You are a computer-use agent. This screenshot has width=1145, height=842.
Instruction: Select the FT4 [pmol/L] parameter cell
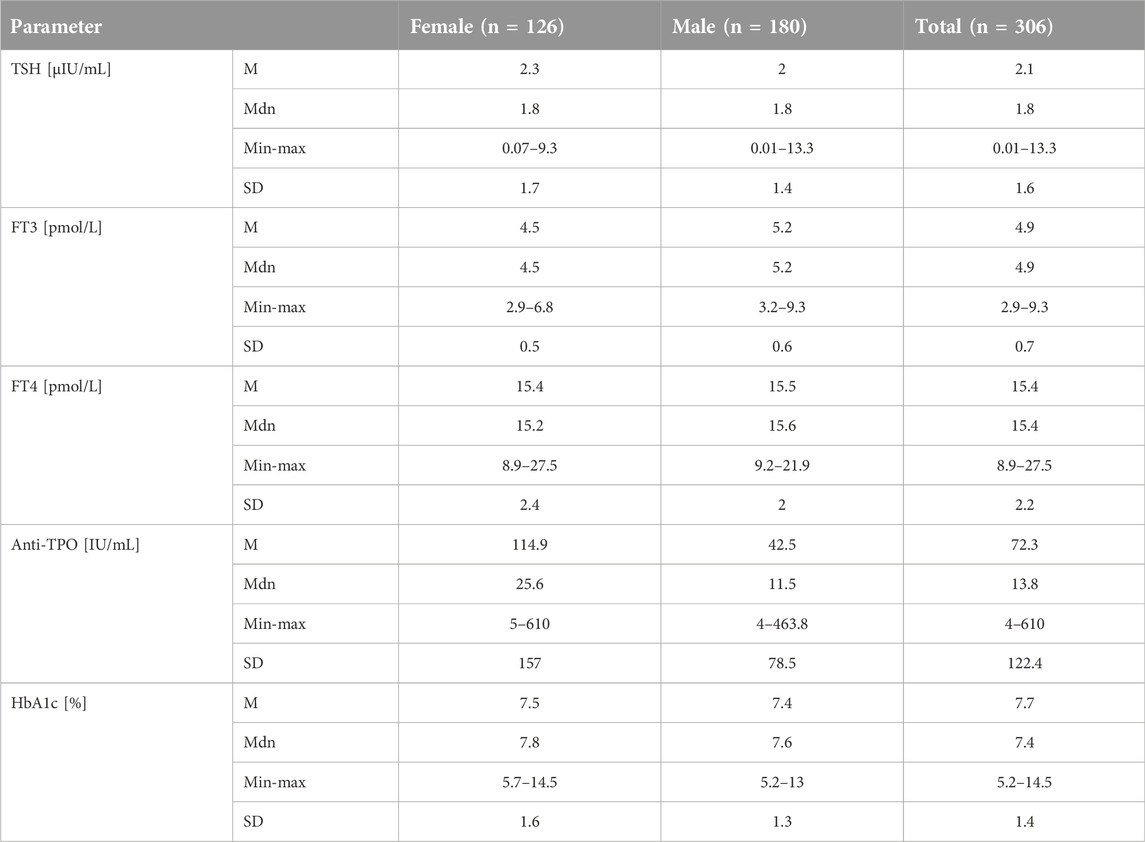[x=56, y=386]
